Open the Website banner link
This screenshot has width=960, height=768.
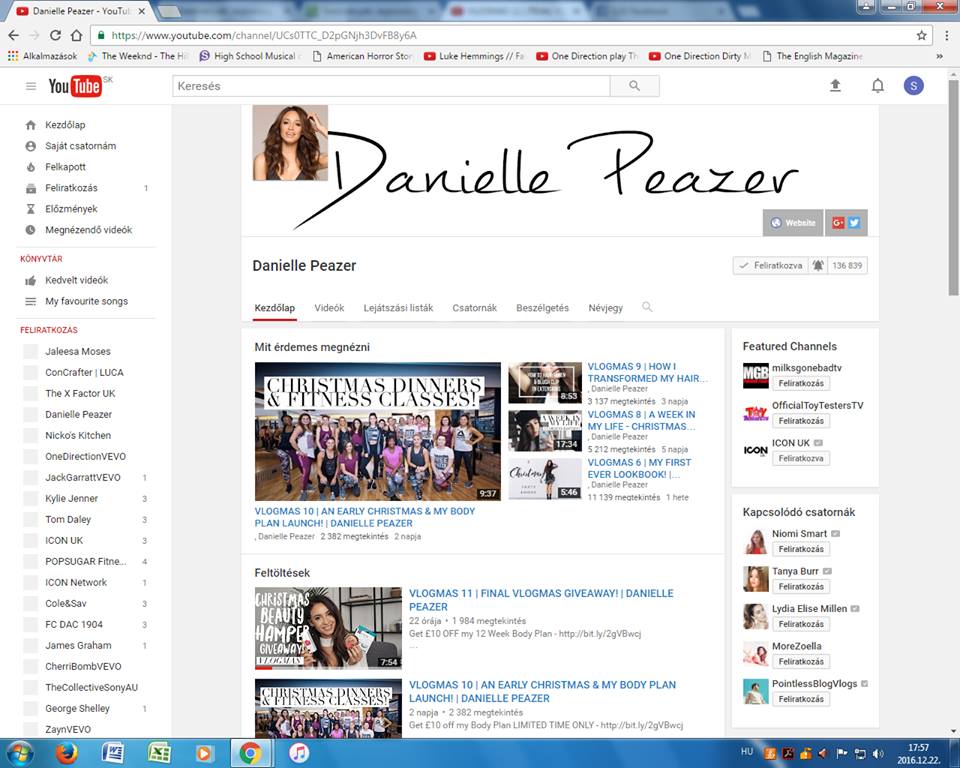[x=793, y=223]
